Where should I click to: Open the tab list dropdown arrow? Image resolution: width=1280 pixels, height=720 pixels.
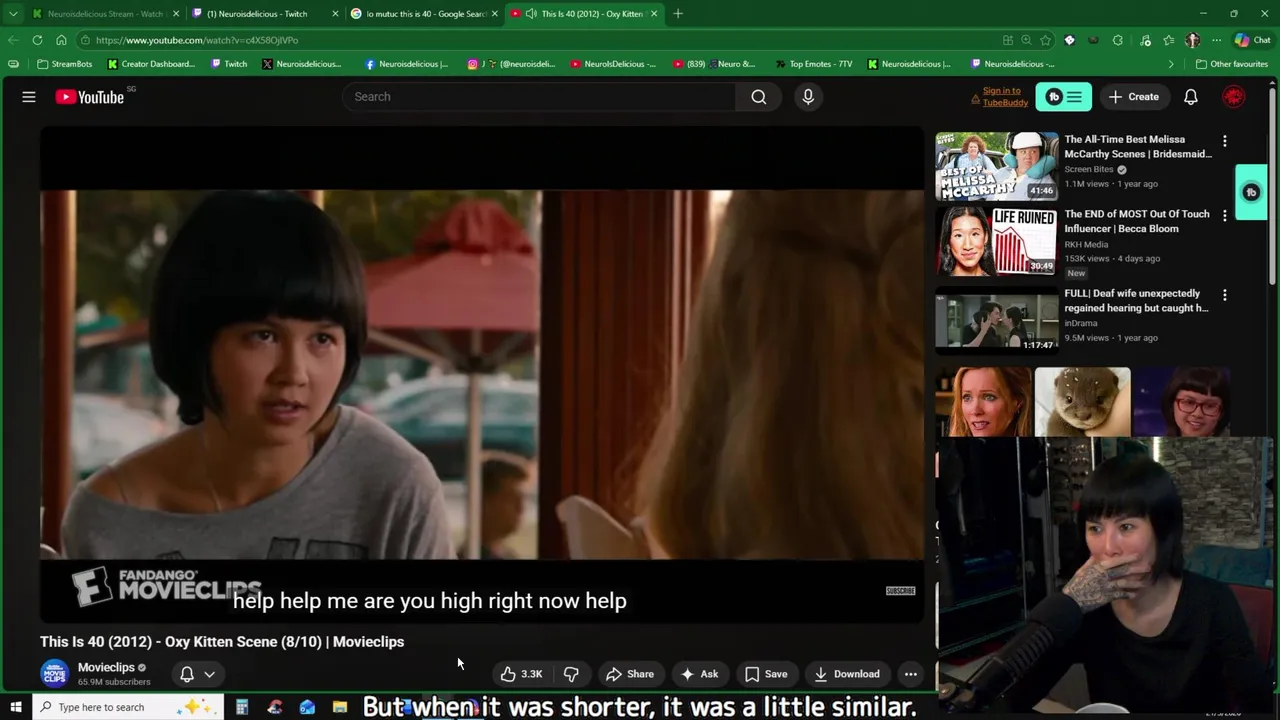point(13,14)
